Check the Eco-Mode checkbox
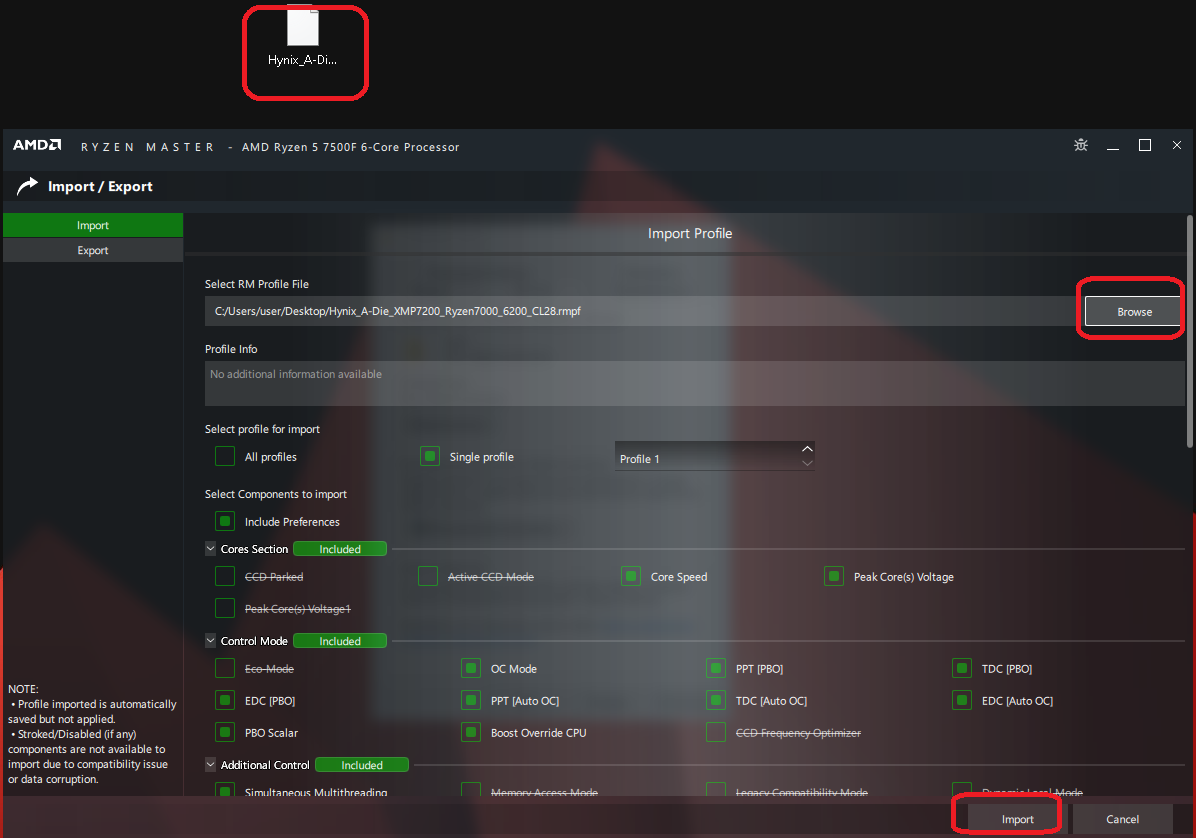 pyautogui.click(x=225, y=668)
